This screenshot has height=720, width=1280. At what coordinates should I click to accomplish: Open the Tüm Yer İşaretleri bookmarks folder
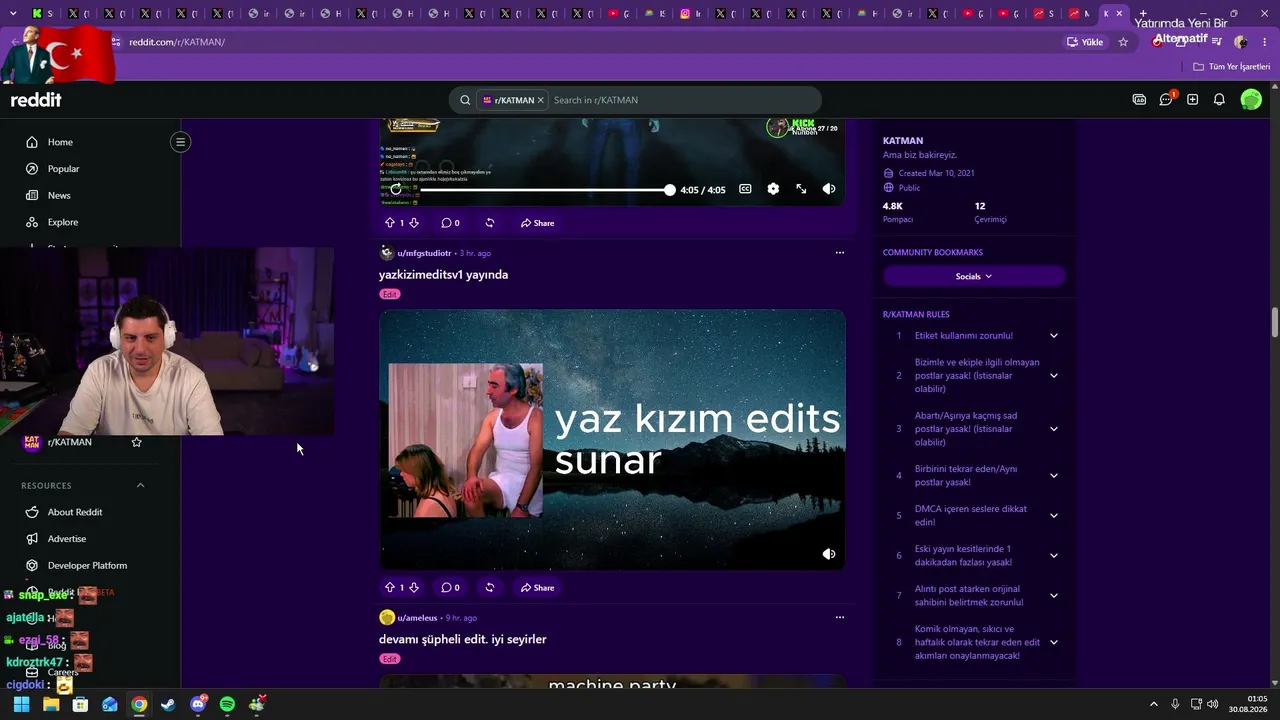[x=1232, y=67]
